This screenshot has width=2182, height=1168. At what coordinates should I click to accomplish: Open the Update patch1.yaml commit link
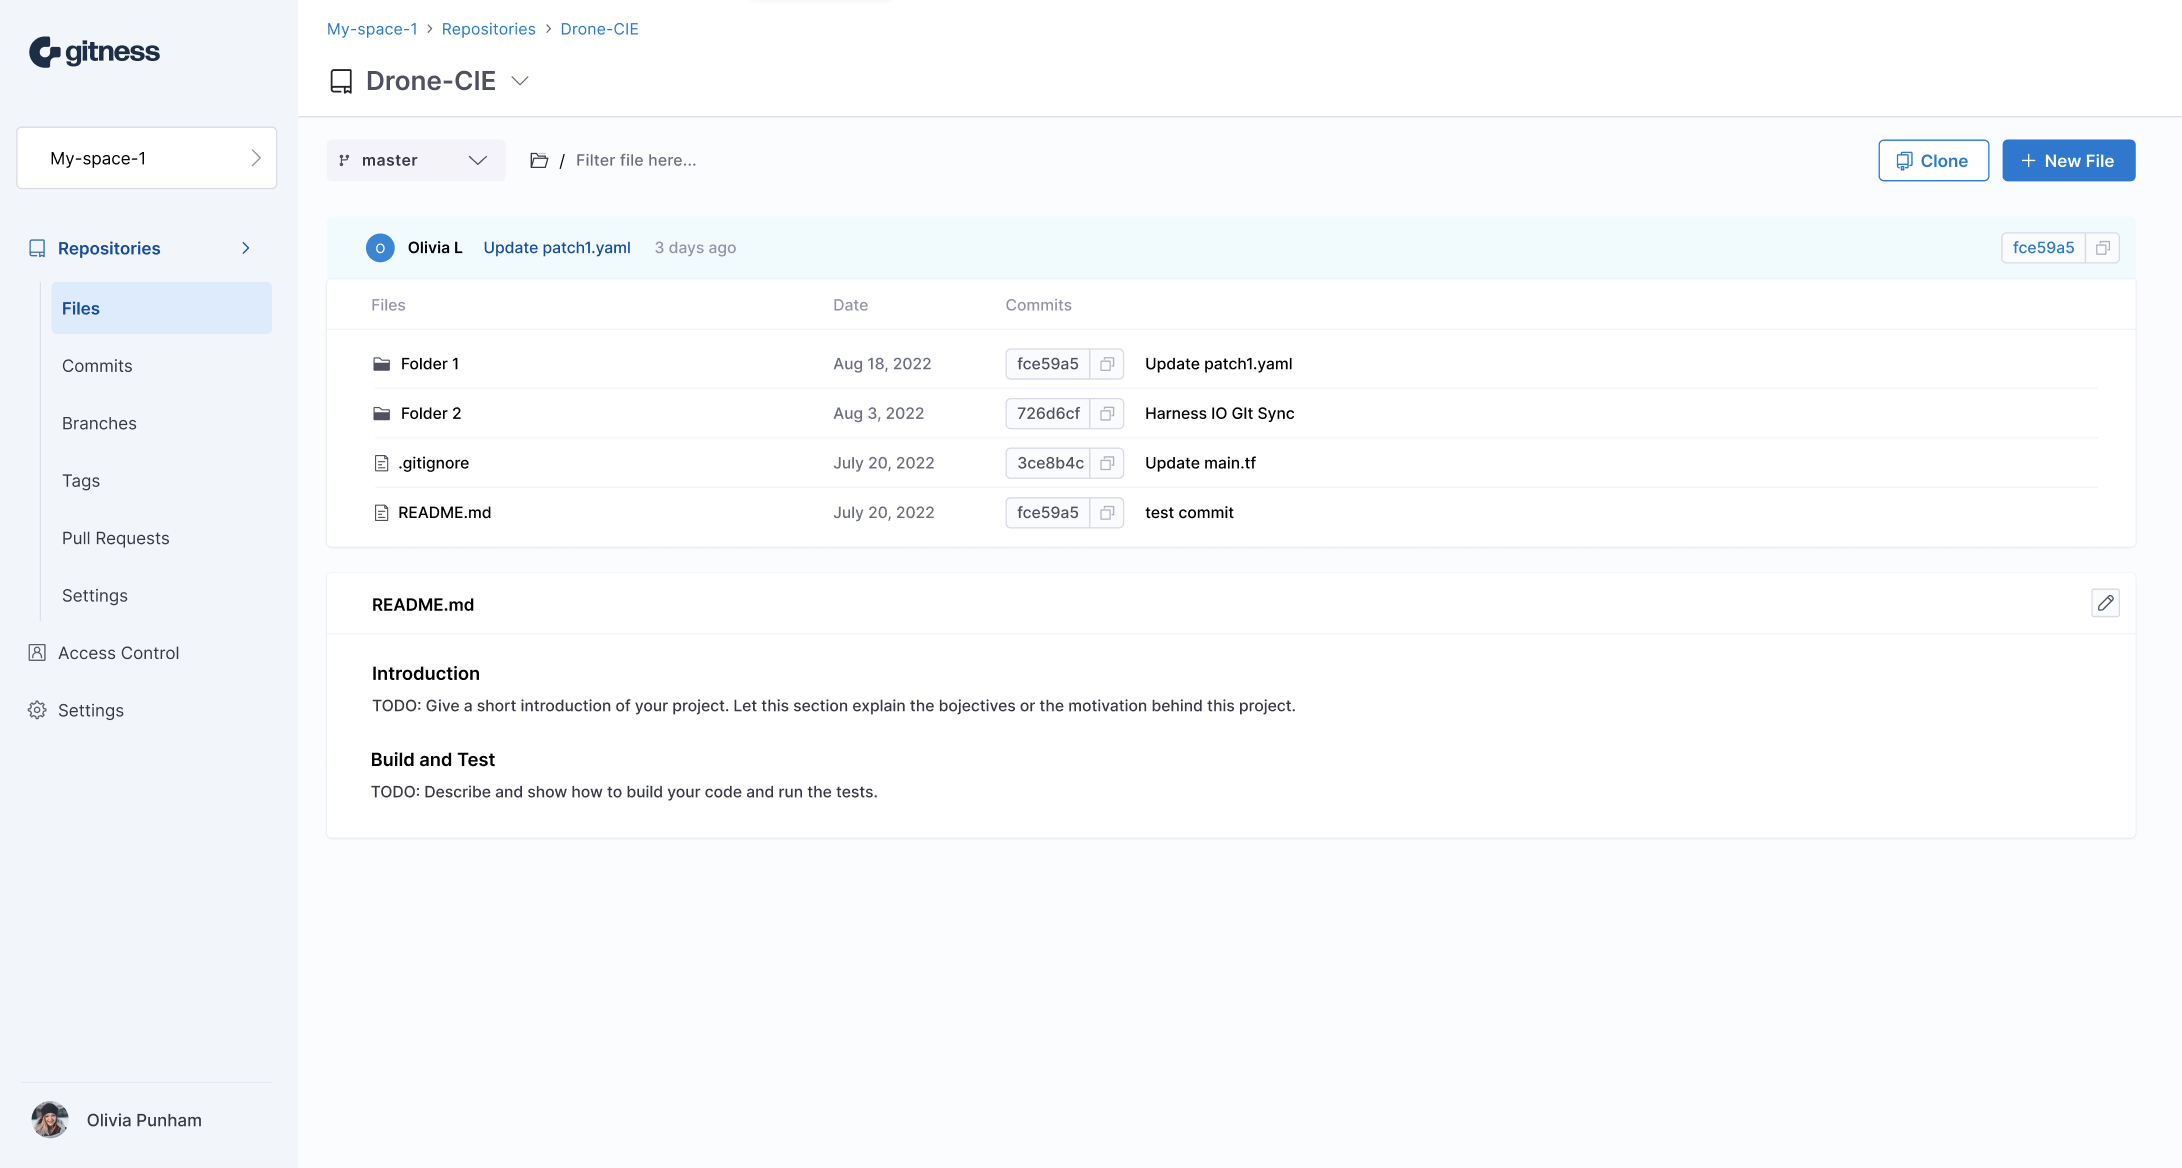[x=557, y=248]
